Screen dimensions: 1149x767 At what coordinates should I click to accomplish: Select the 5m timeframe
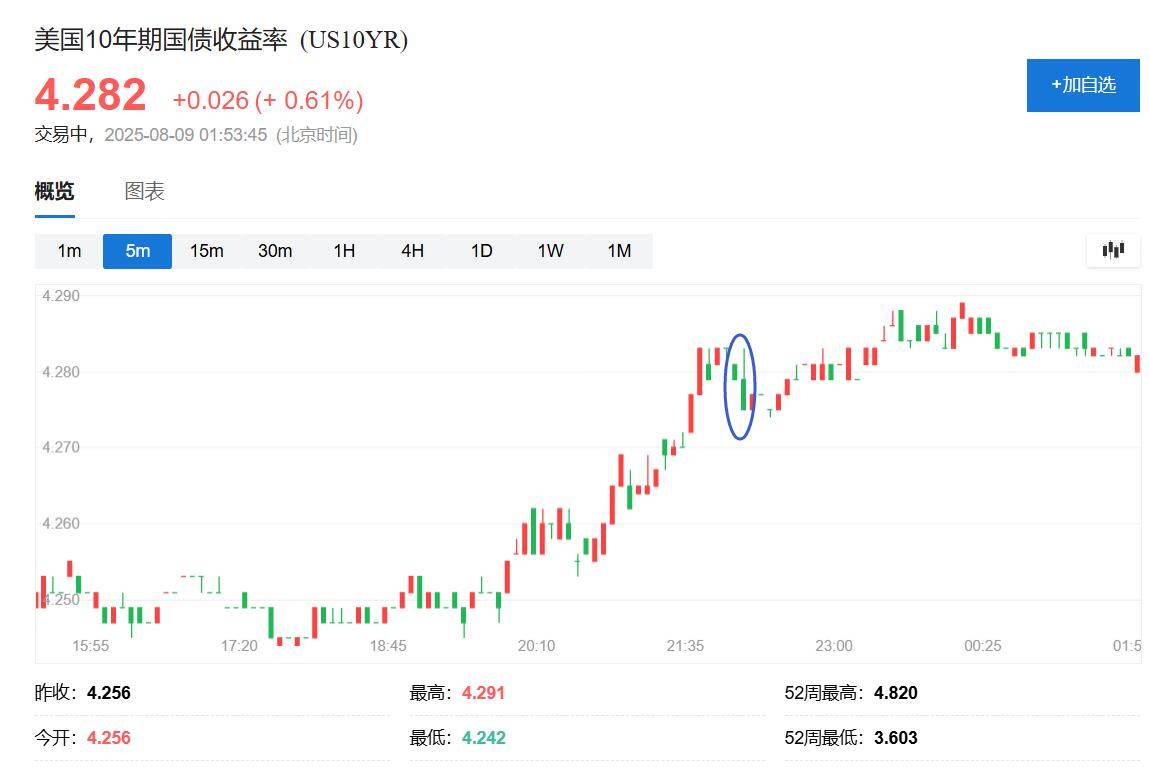tap(137, 251)
